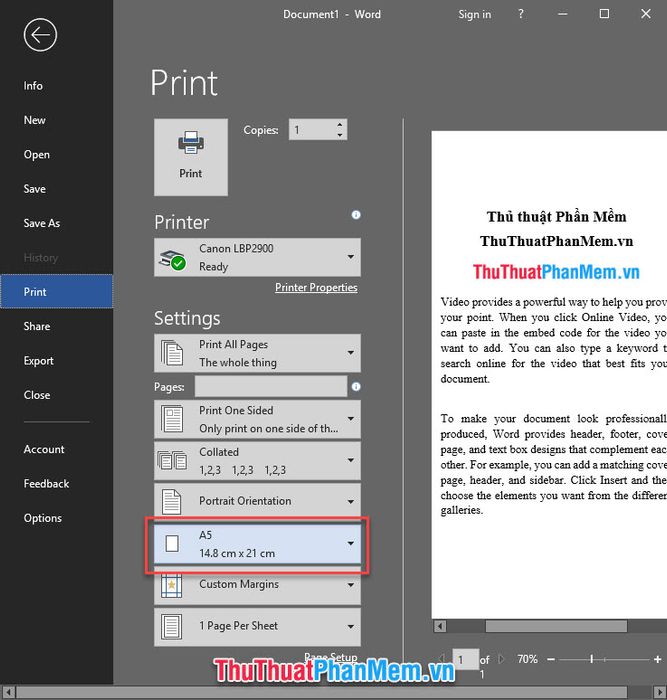Click the Print button with printer icon
This screenshot has height=700, width=667.
191,157
